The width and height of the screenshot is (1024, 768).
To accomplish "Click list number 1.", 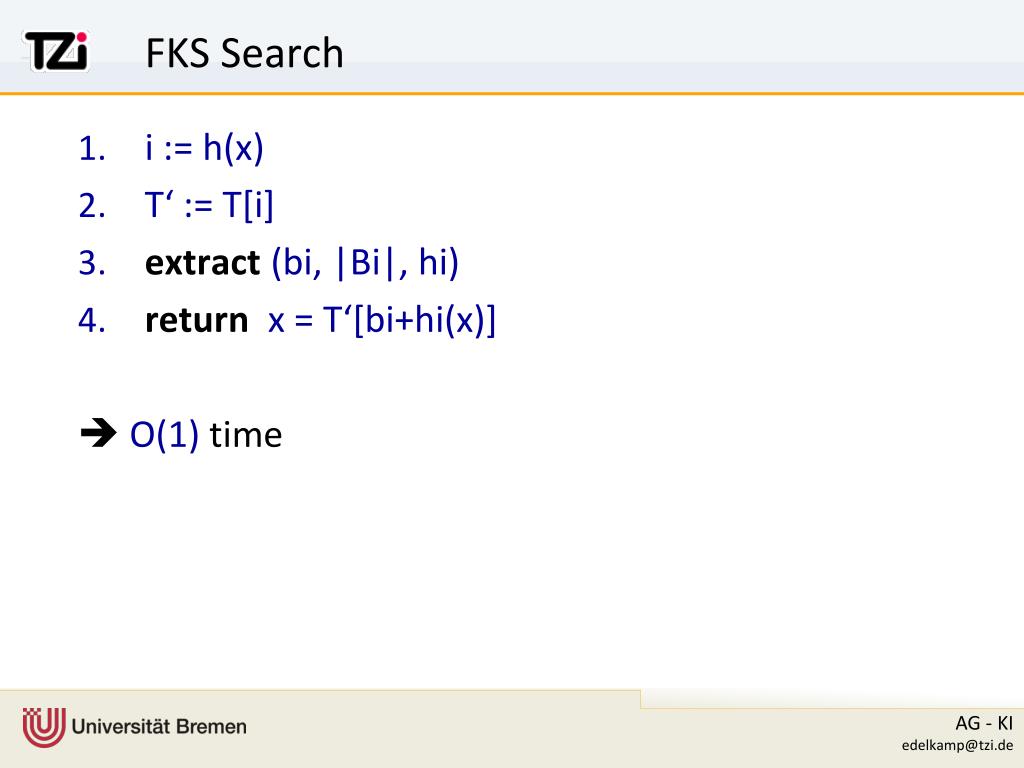I will [x=92, y=149].
